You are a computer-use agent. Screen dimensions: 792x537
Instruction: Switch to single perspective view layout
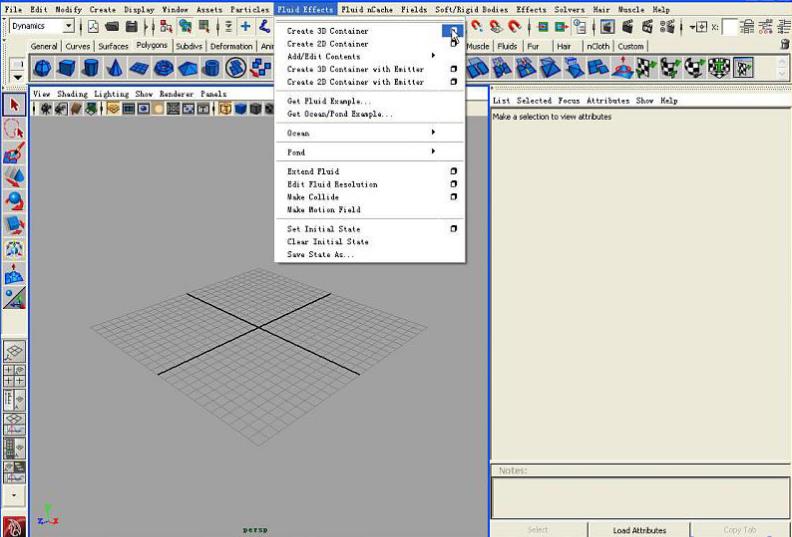pos(14,351)
